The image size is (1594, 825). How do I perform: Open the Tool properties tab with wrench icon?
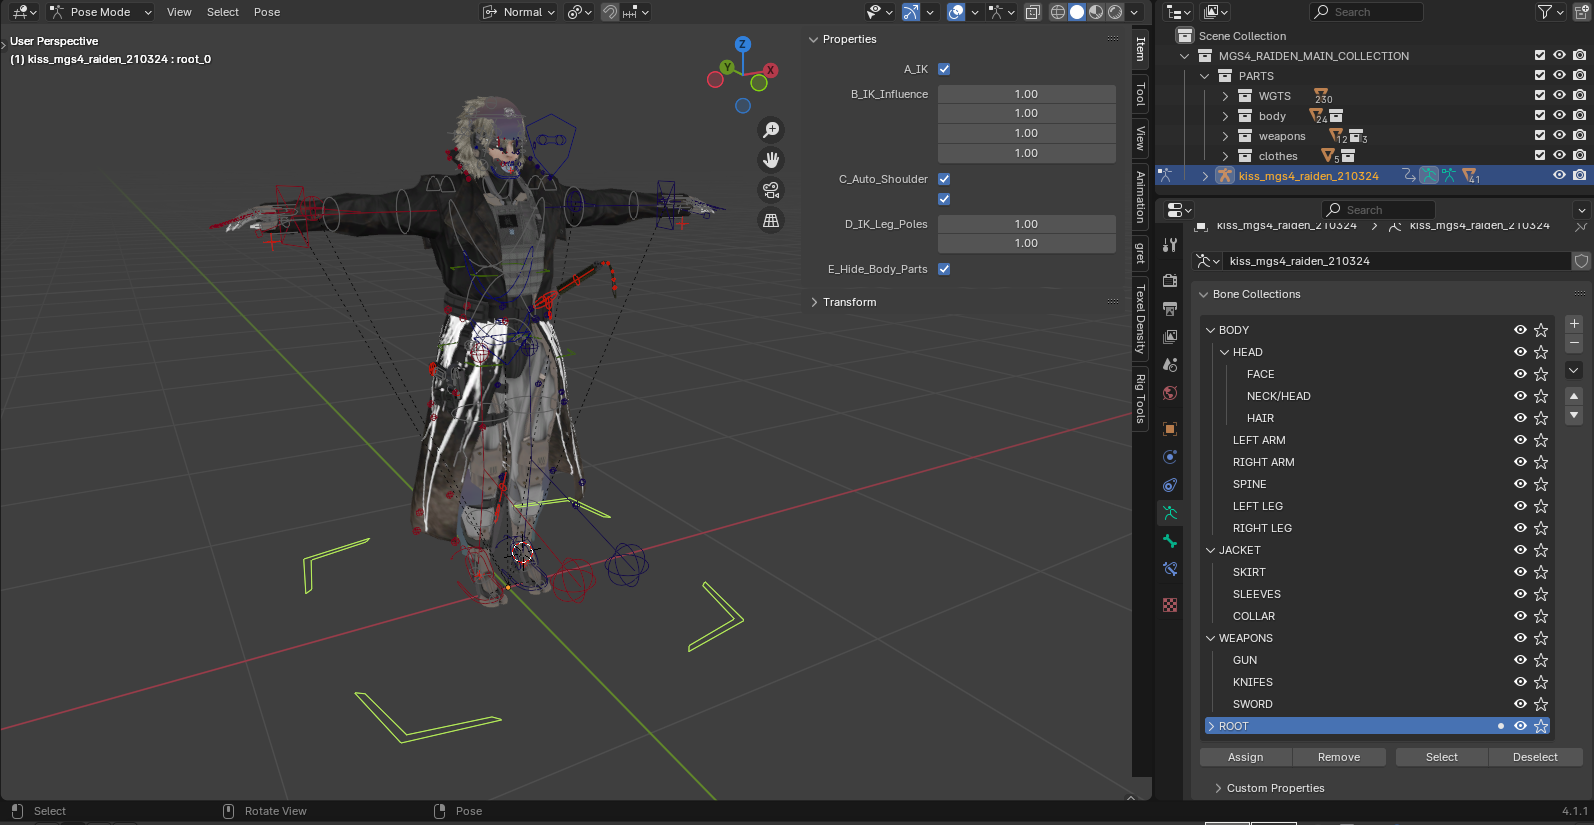click(1170, 245)
